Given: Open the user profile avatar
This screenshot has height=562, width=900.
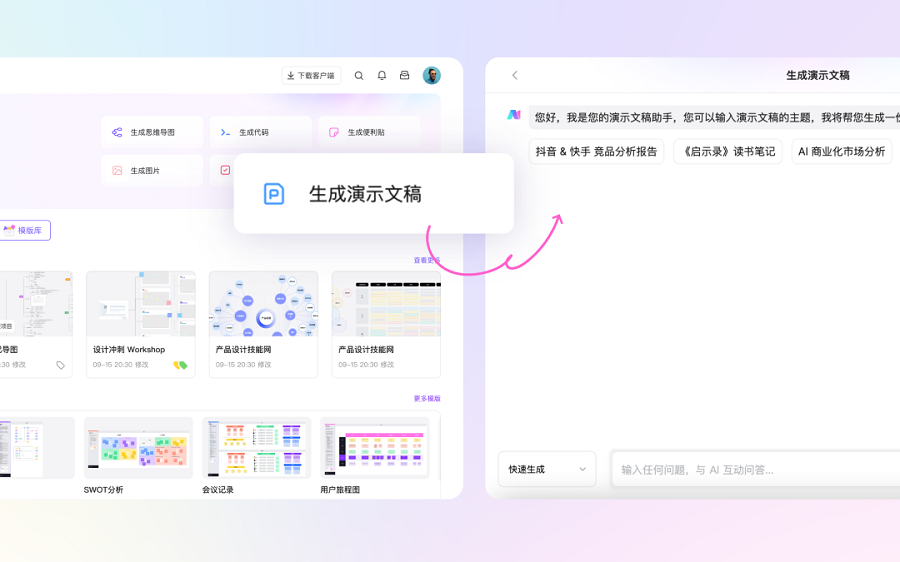Looking at the screenshot, I should point(431,76).
